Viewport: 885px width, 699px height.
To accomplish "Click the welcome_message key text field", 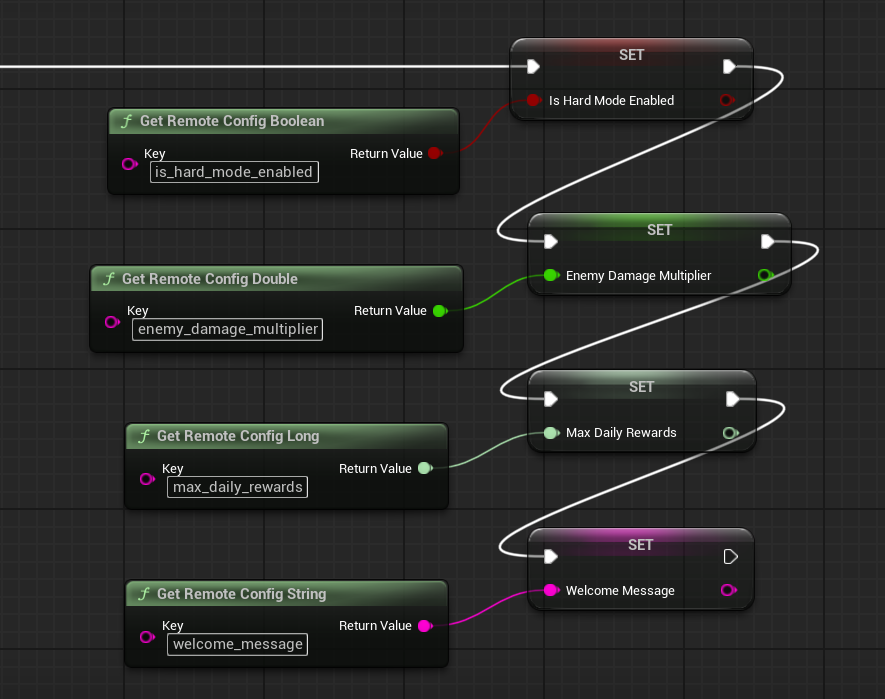I will 237,644.
